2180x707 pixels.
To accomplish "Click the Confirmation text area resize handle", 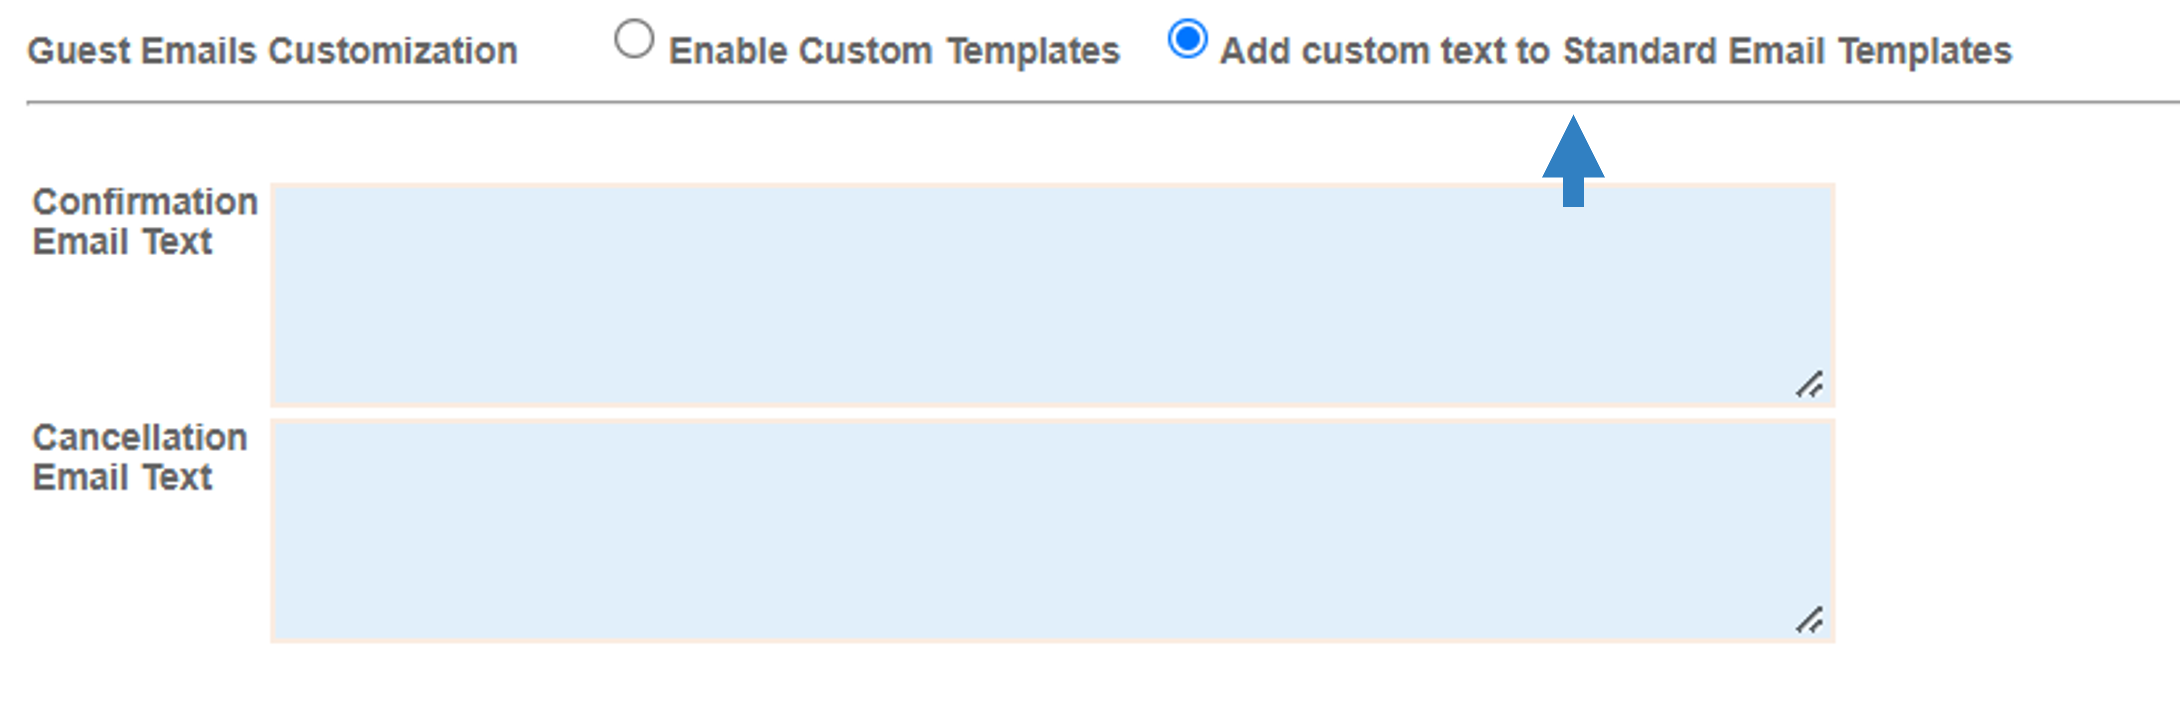I will [1809, 384].
